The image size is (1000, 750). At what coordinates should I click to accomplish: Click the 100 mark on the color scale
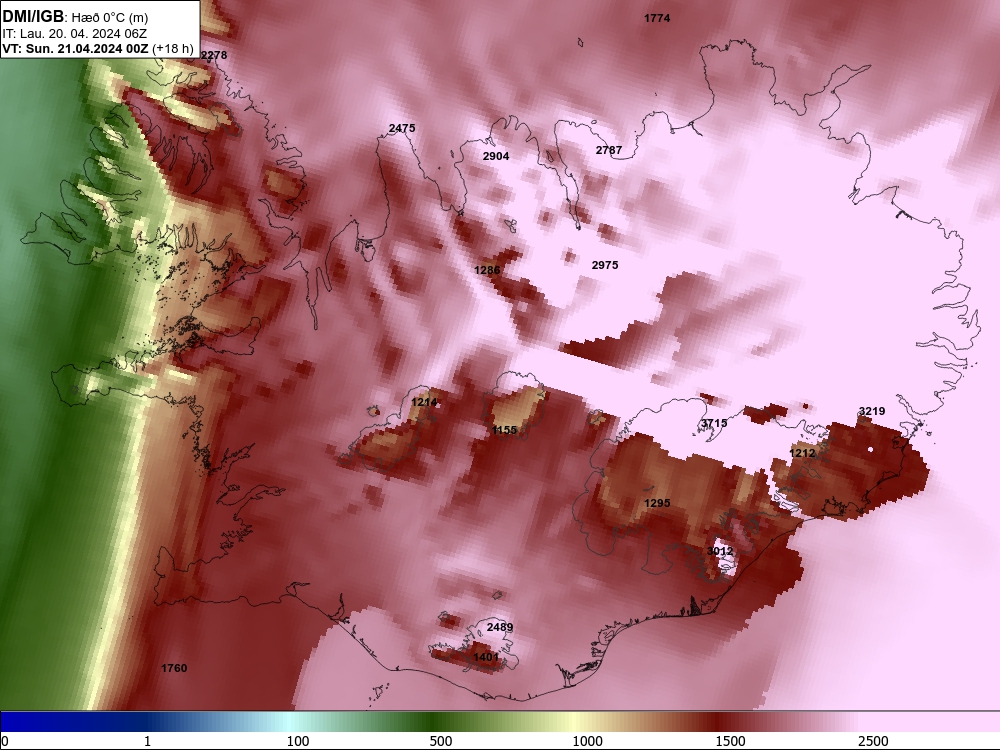(298, 741)
